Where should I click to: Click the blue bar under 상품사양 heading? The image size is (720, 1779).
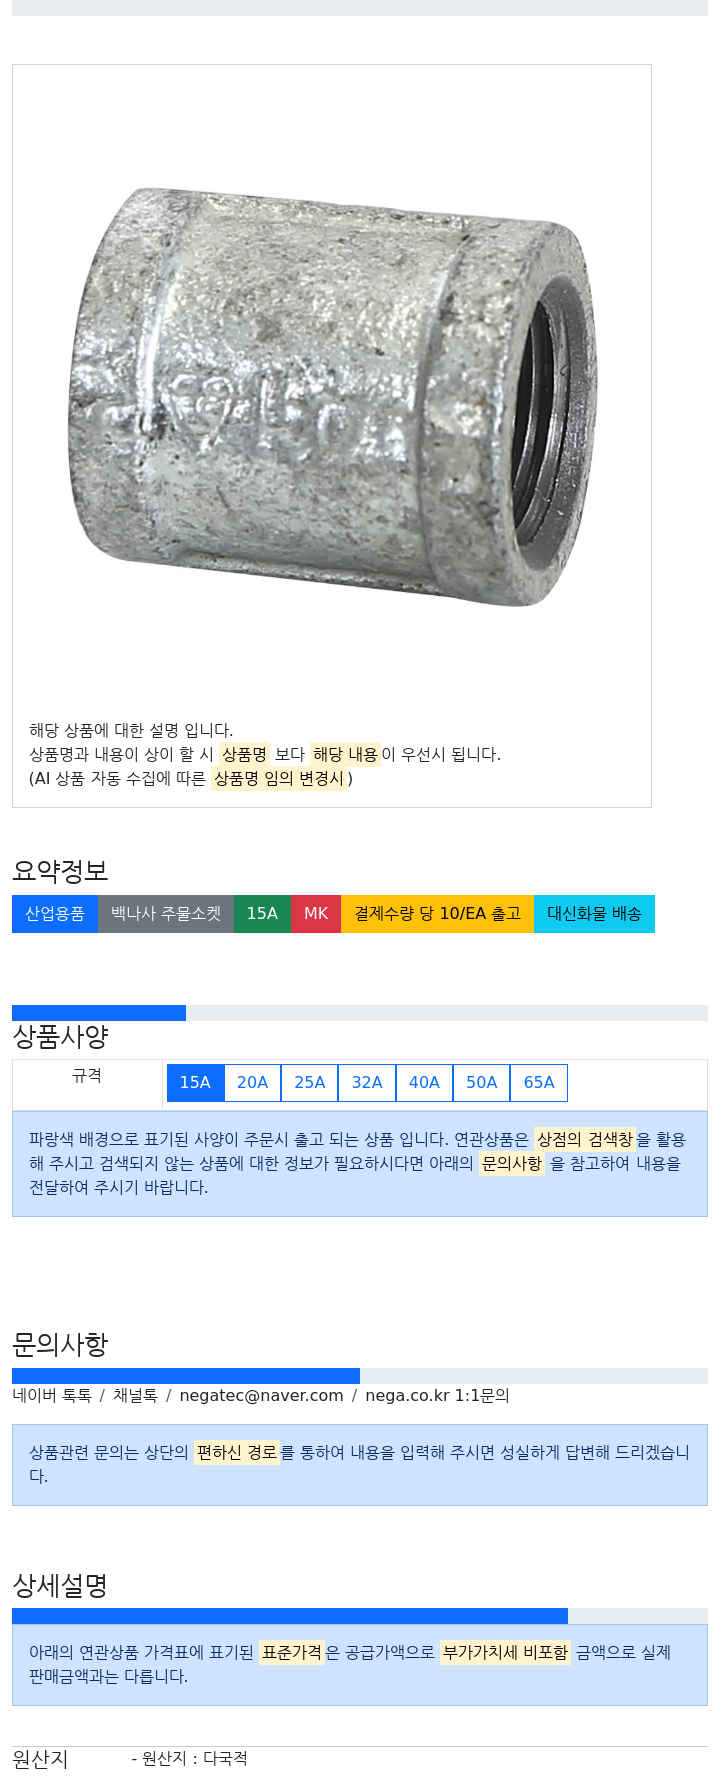pos(99,1013)
